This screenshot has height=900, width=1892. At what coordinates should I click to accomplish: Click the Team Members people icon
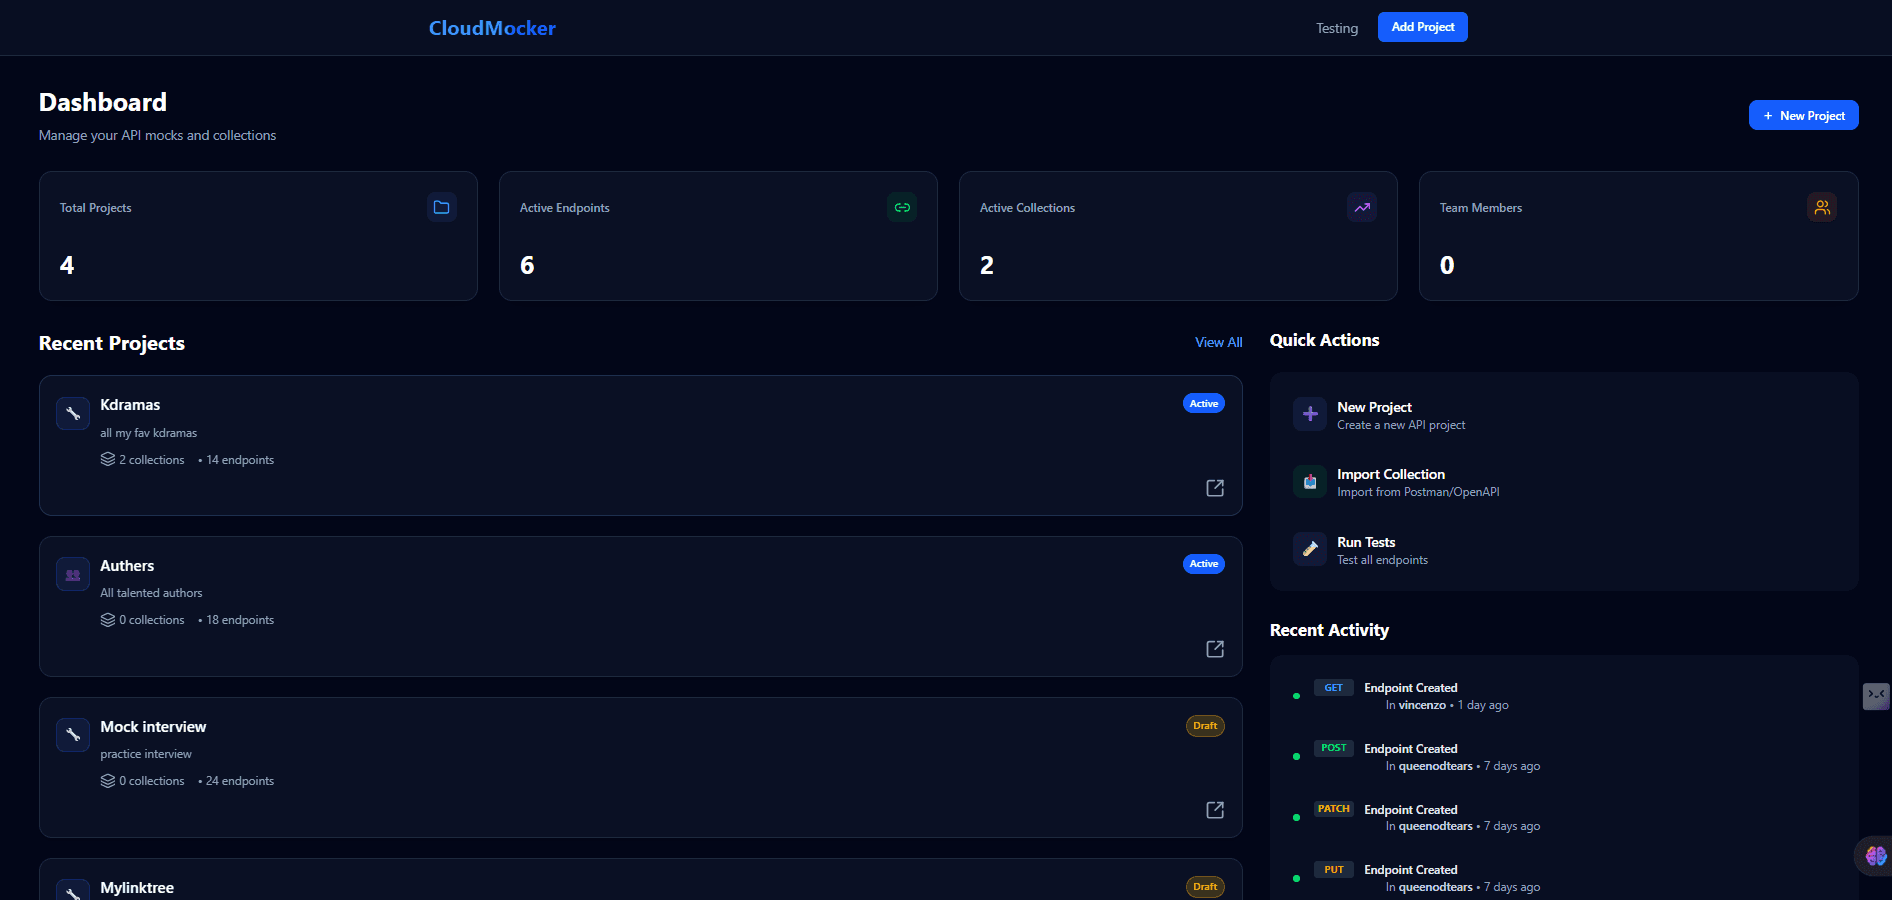click(1821, 207)
